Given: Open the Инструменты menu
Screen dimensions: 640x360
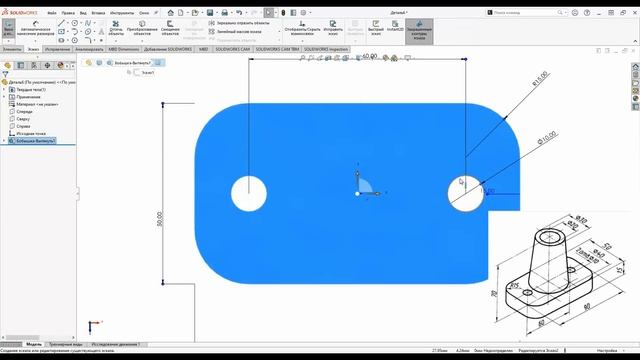Looking at the screenshot, I should pyautogui.click(x=122, y=13).
